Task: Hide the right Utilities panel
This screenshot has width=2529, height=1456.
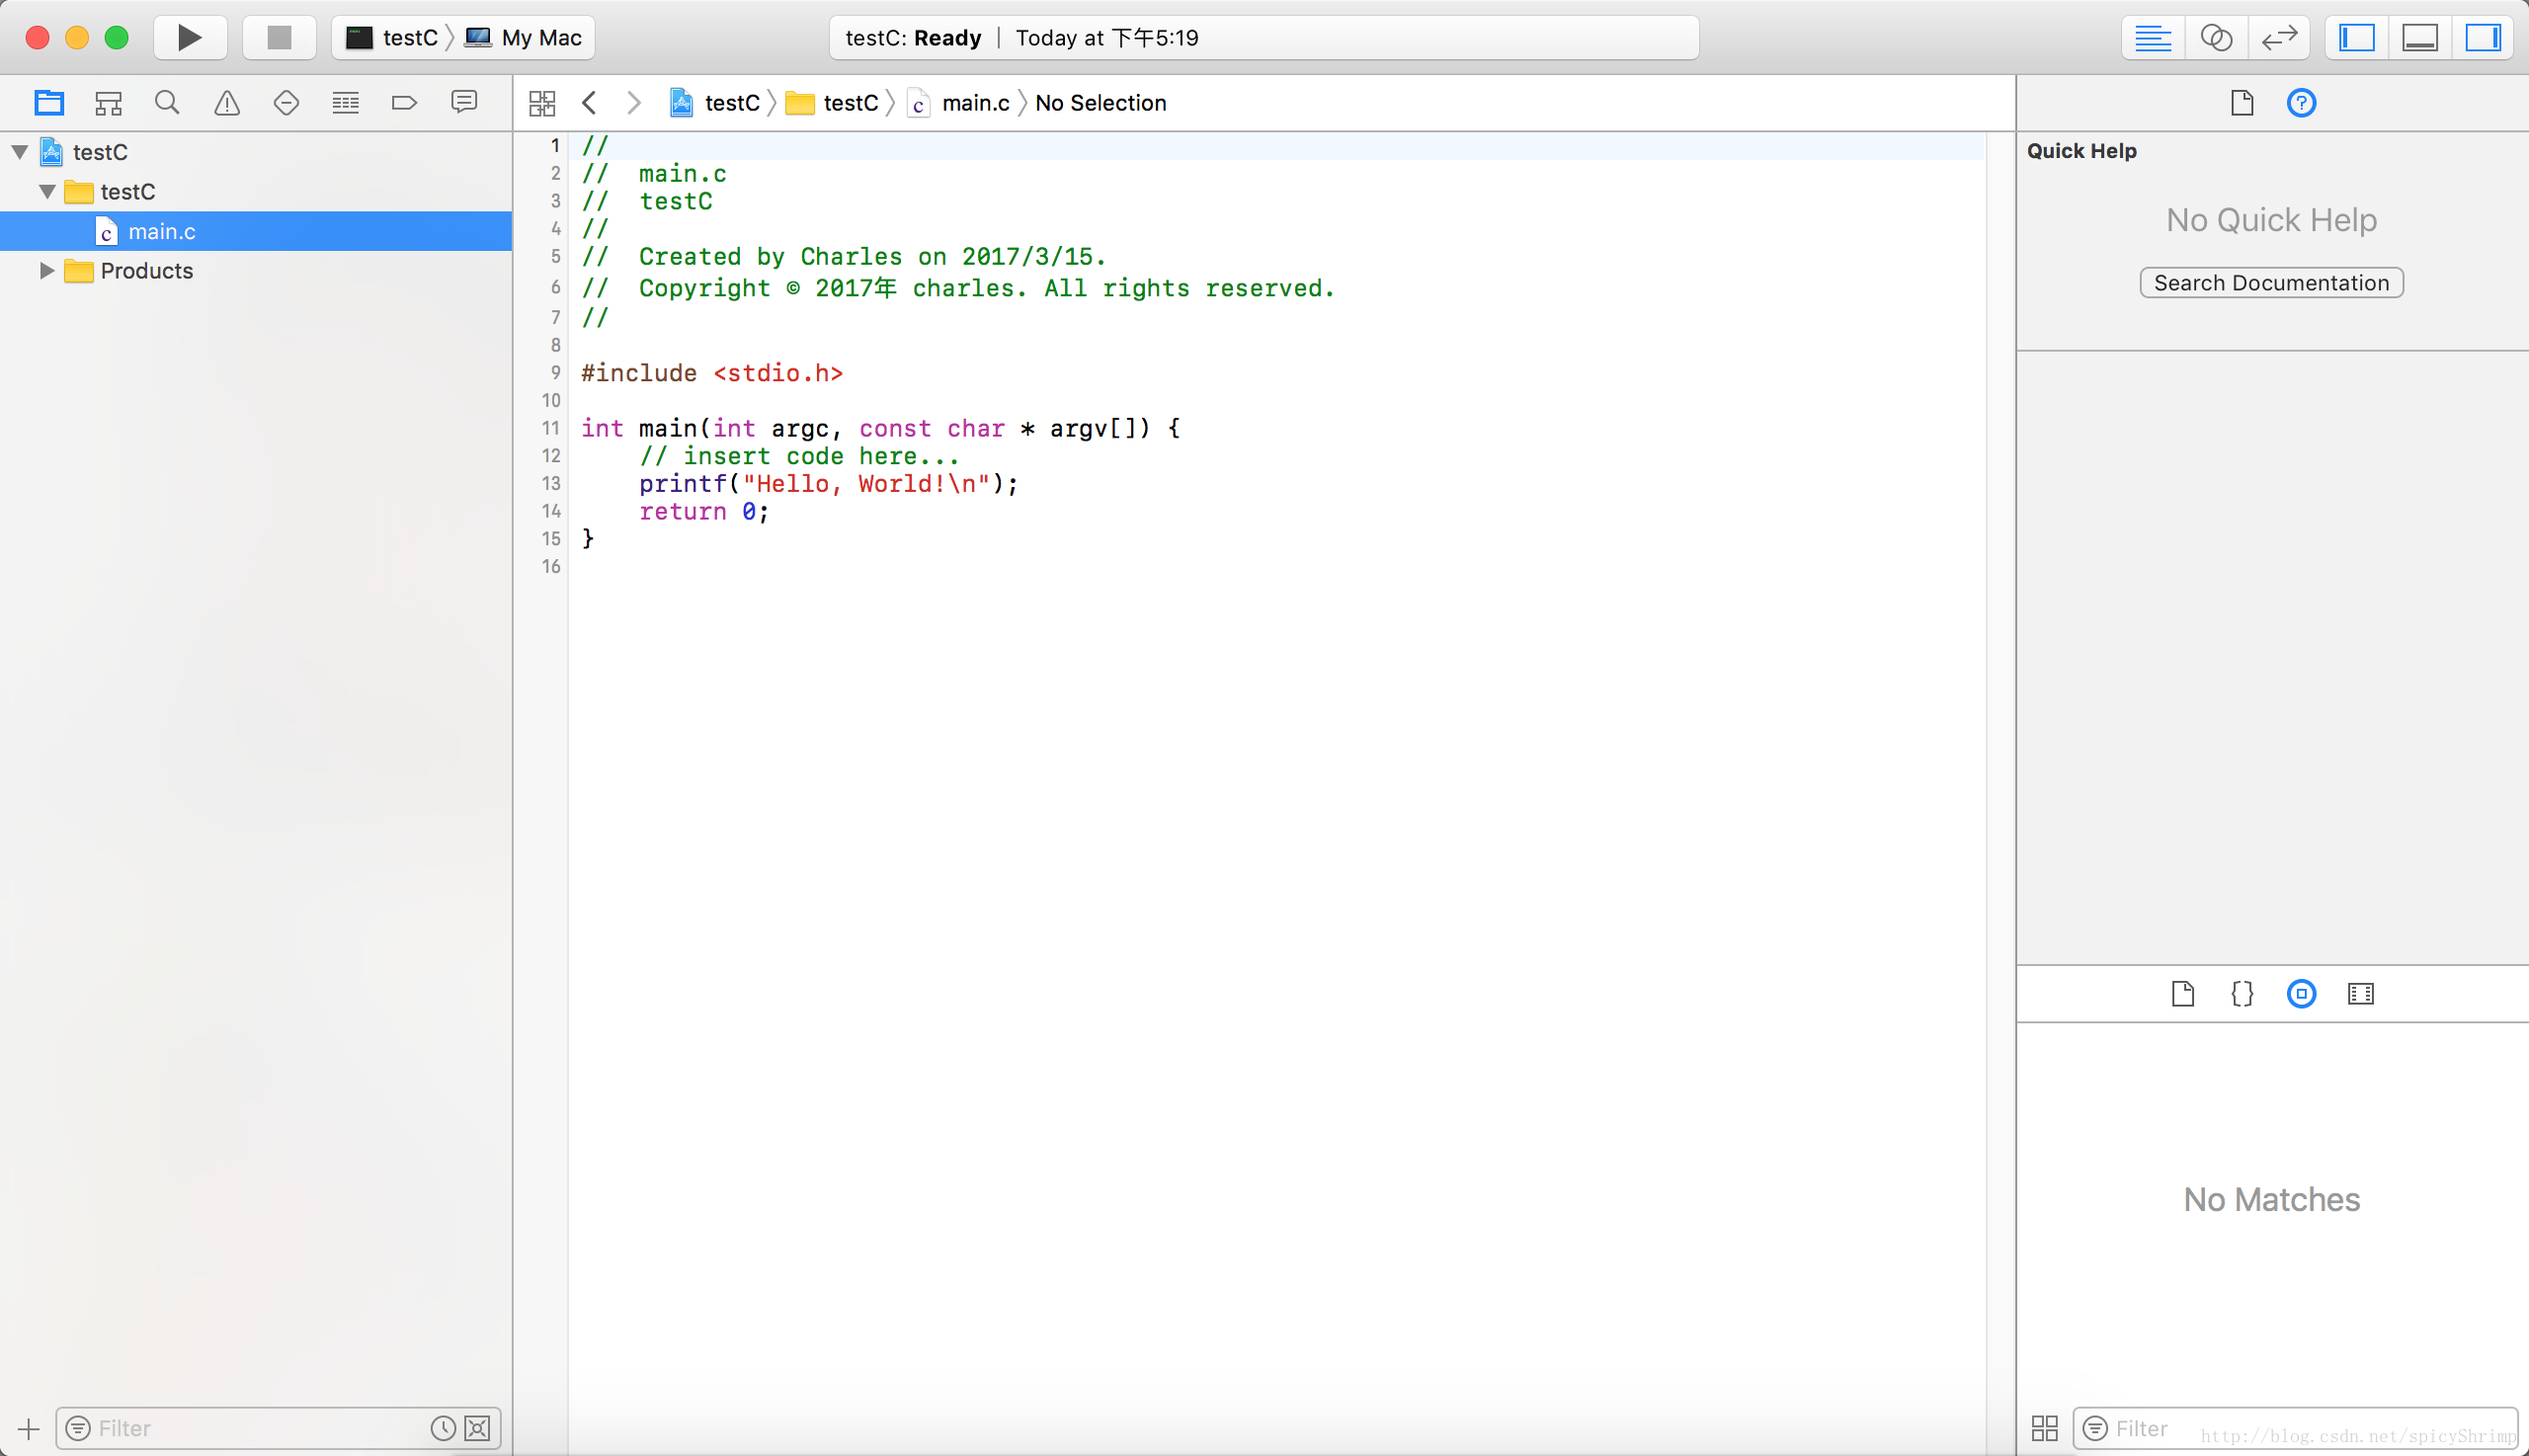Action: coord(2482,38)
